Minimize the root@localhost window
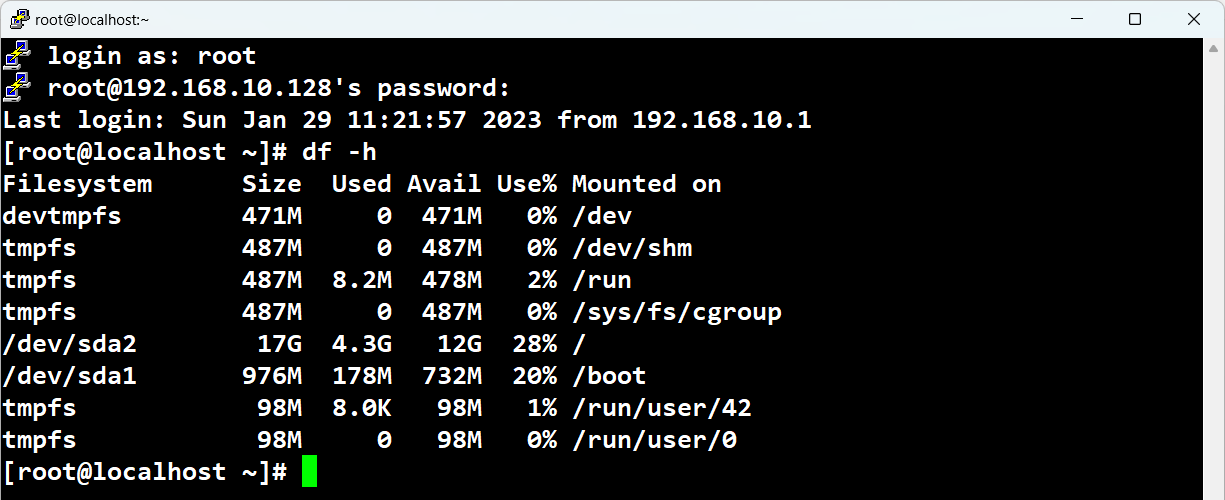This screenshot has width=1225, height=500. pyautogui.click(x=1075, y=19)
